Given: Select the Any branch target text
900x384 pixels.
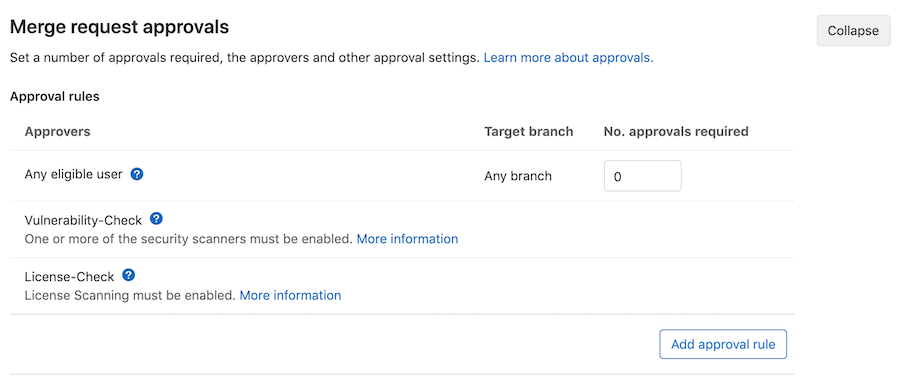Looking at the screenshot, I should [518, 176].
